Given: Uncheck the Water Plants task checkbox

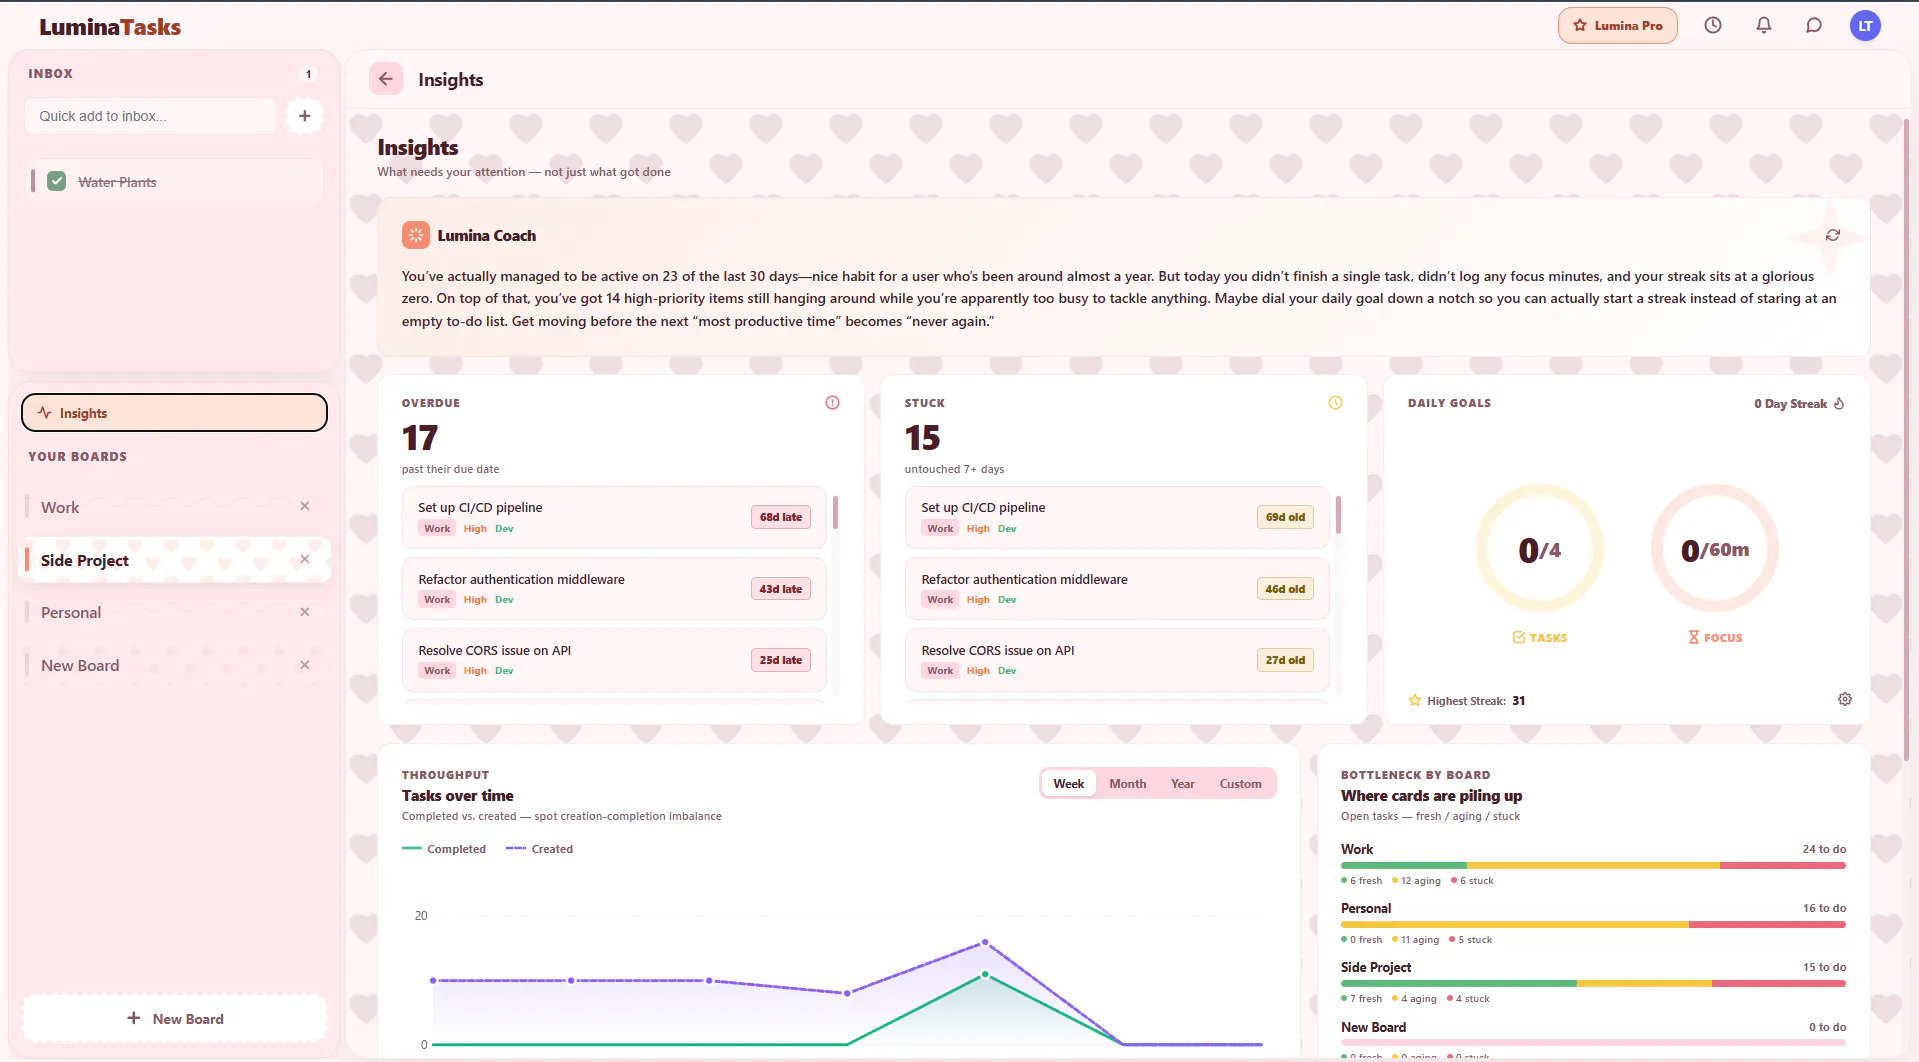Looking at the screenshot, I should click(57, 181).
